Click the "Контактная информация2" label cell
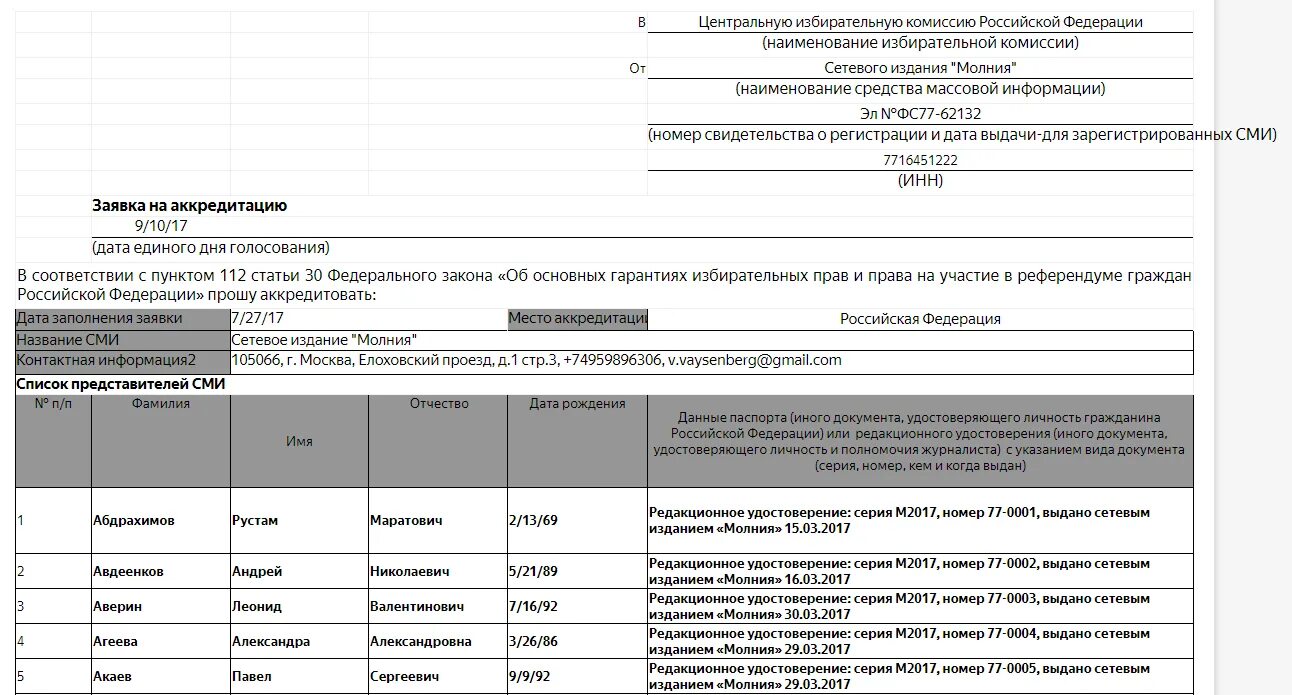This screenshot has height=695, width=1292. [123, 361]
